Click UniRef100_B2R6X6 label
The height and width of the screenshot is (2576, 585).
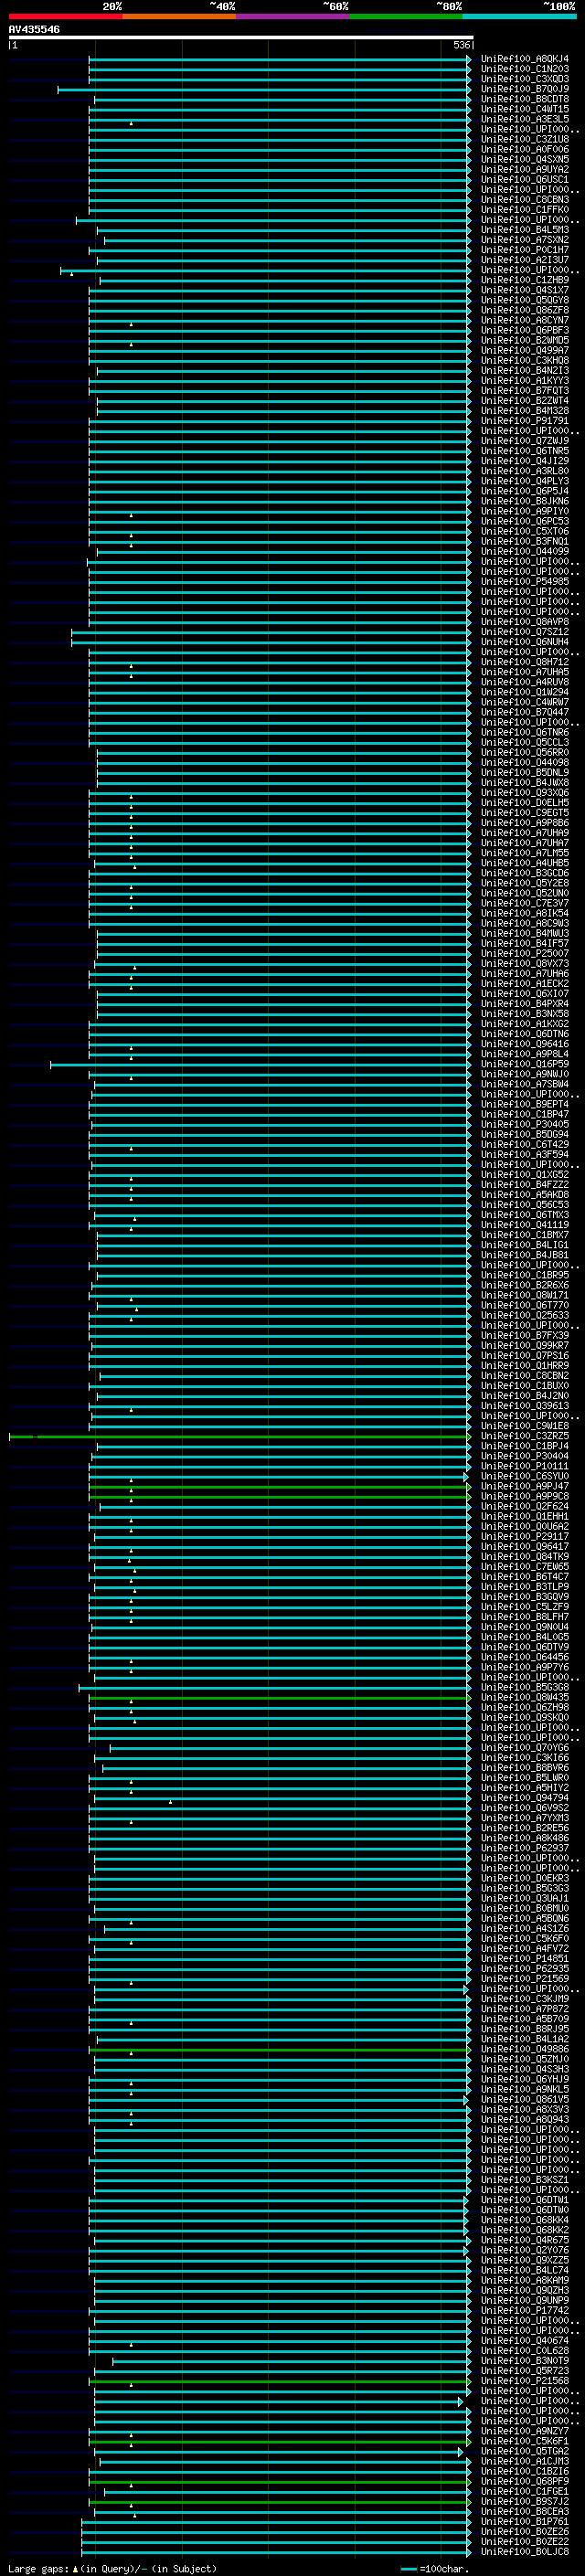[x=525, y=1285]
